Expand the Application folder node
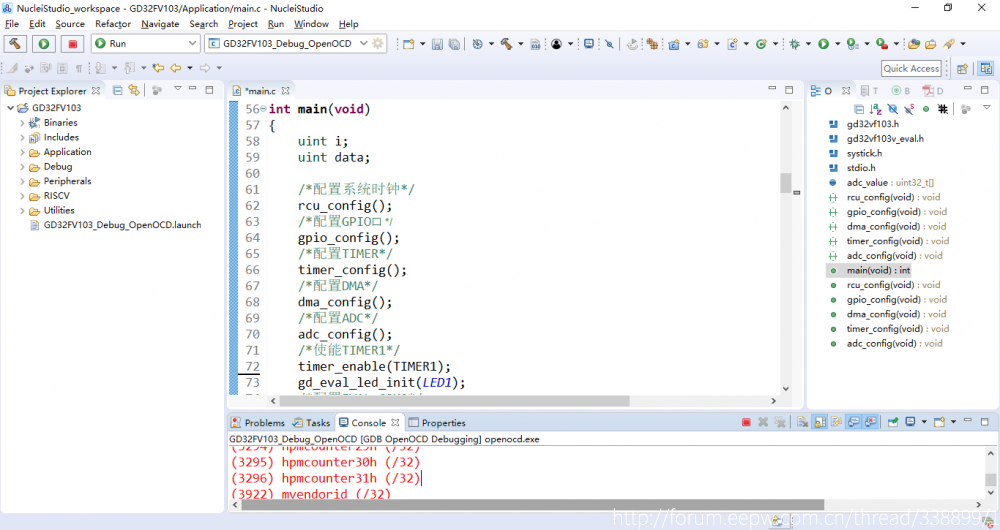The height and width of the screenshot is (530, 1000). coord(22,152)
